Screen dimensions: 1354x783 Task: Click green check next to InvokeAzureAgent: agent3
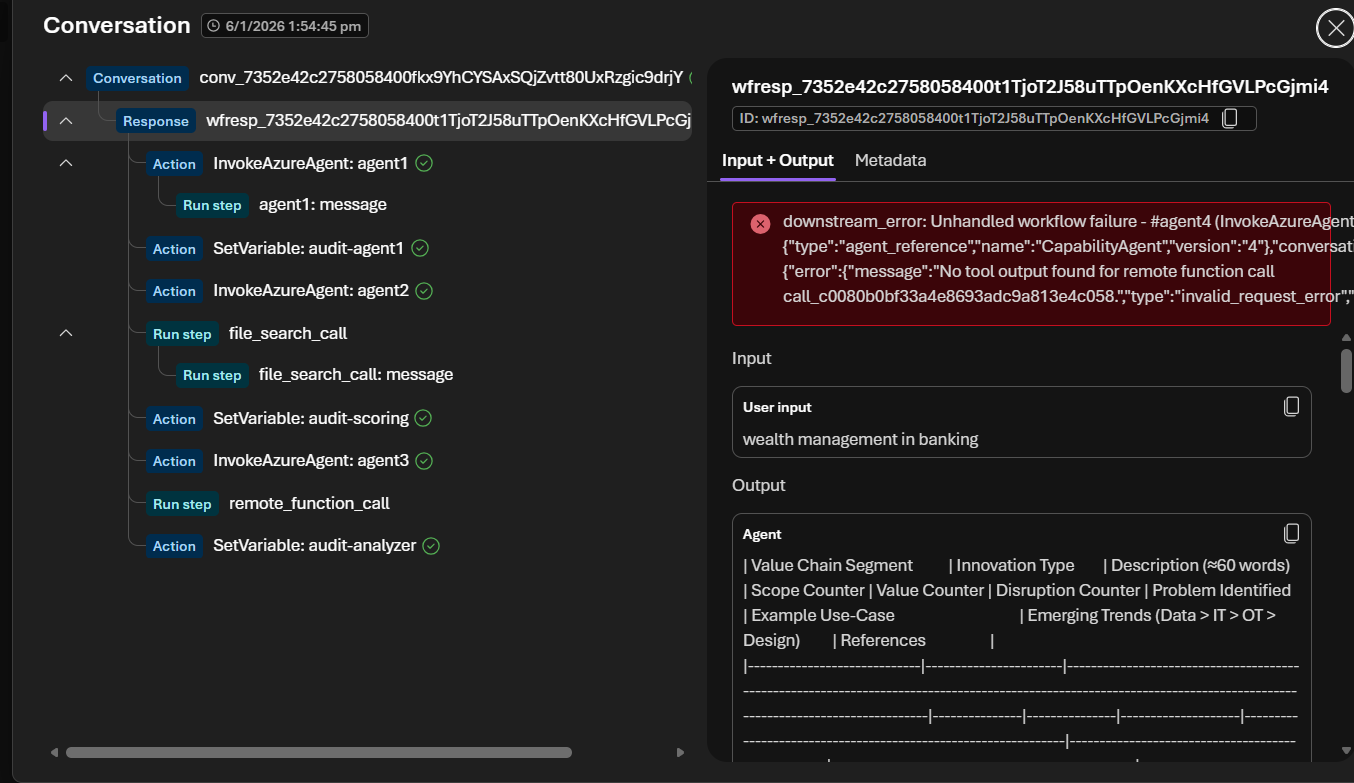(424, 461)
